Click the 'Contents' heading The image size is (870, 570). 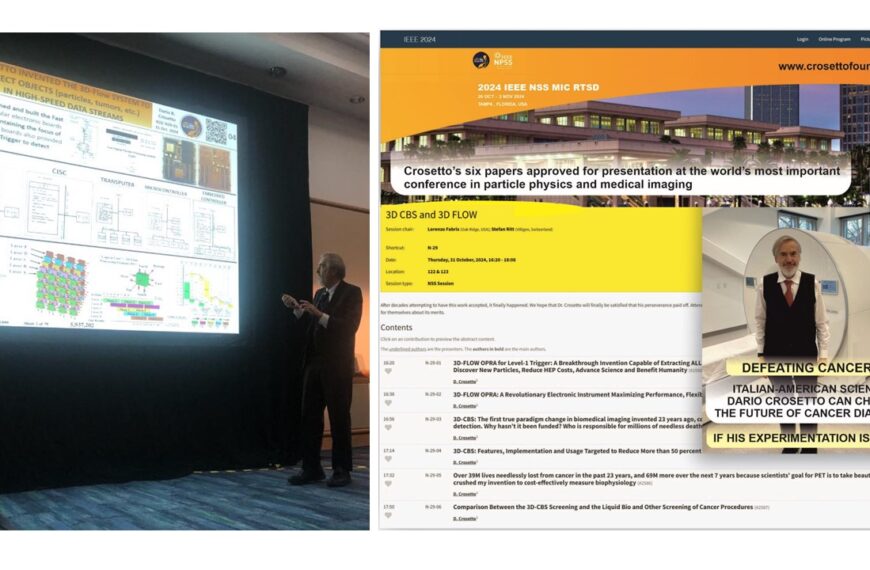[396, 327]
